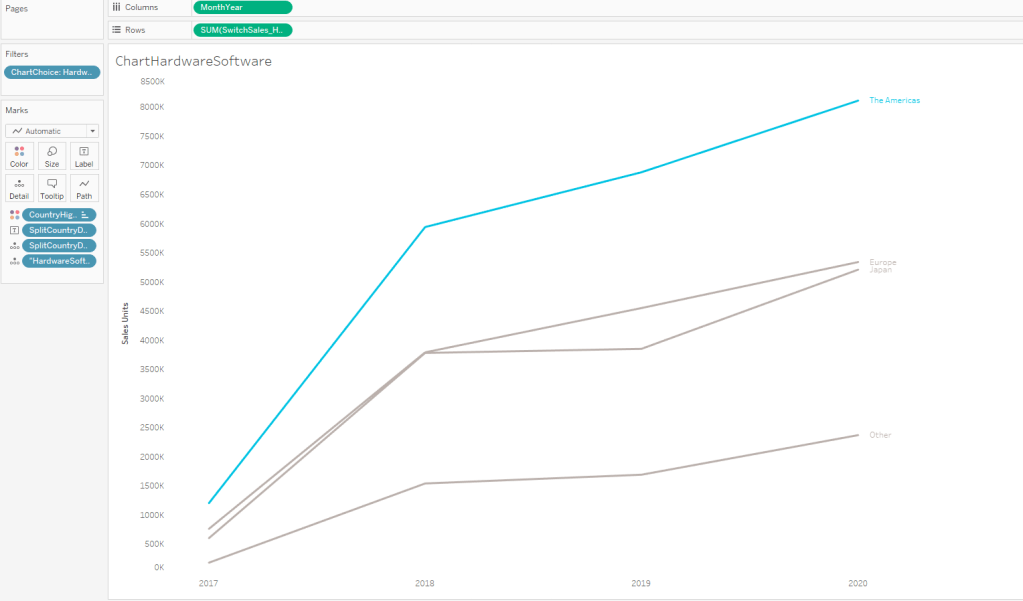This screenshot has height=601, width=1023.
Task: Click the ChartChoice filter pill
Action: coord(52,72)
